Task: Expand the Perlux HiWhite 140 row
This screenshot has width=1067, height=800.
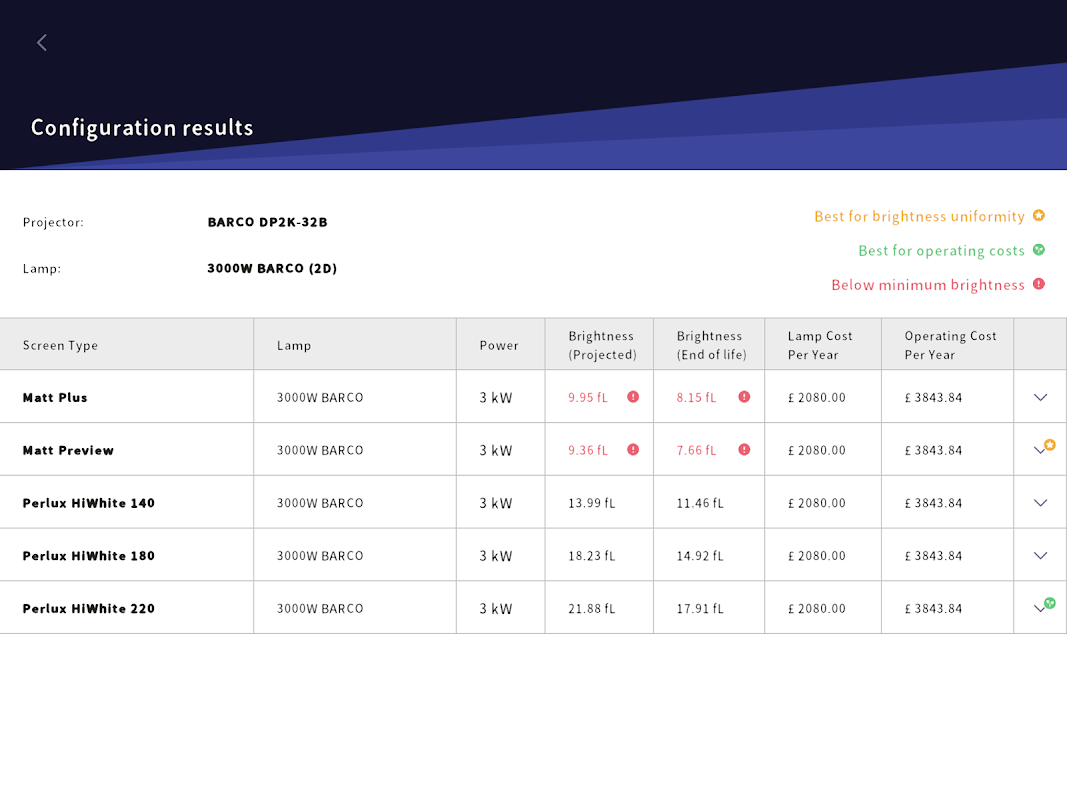Action: point(1040,503)
